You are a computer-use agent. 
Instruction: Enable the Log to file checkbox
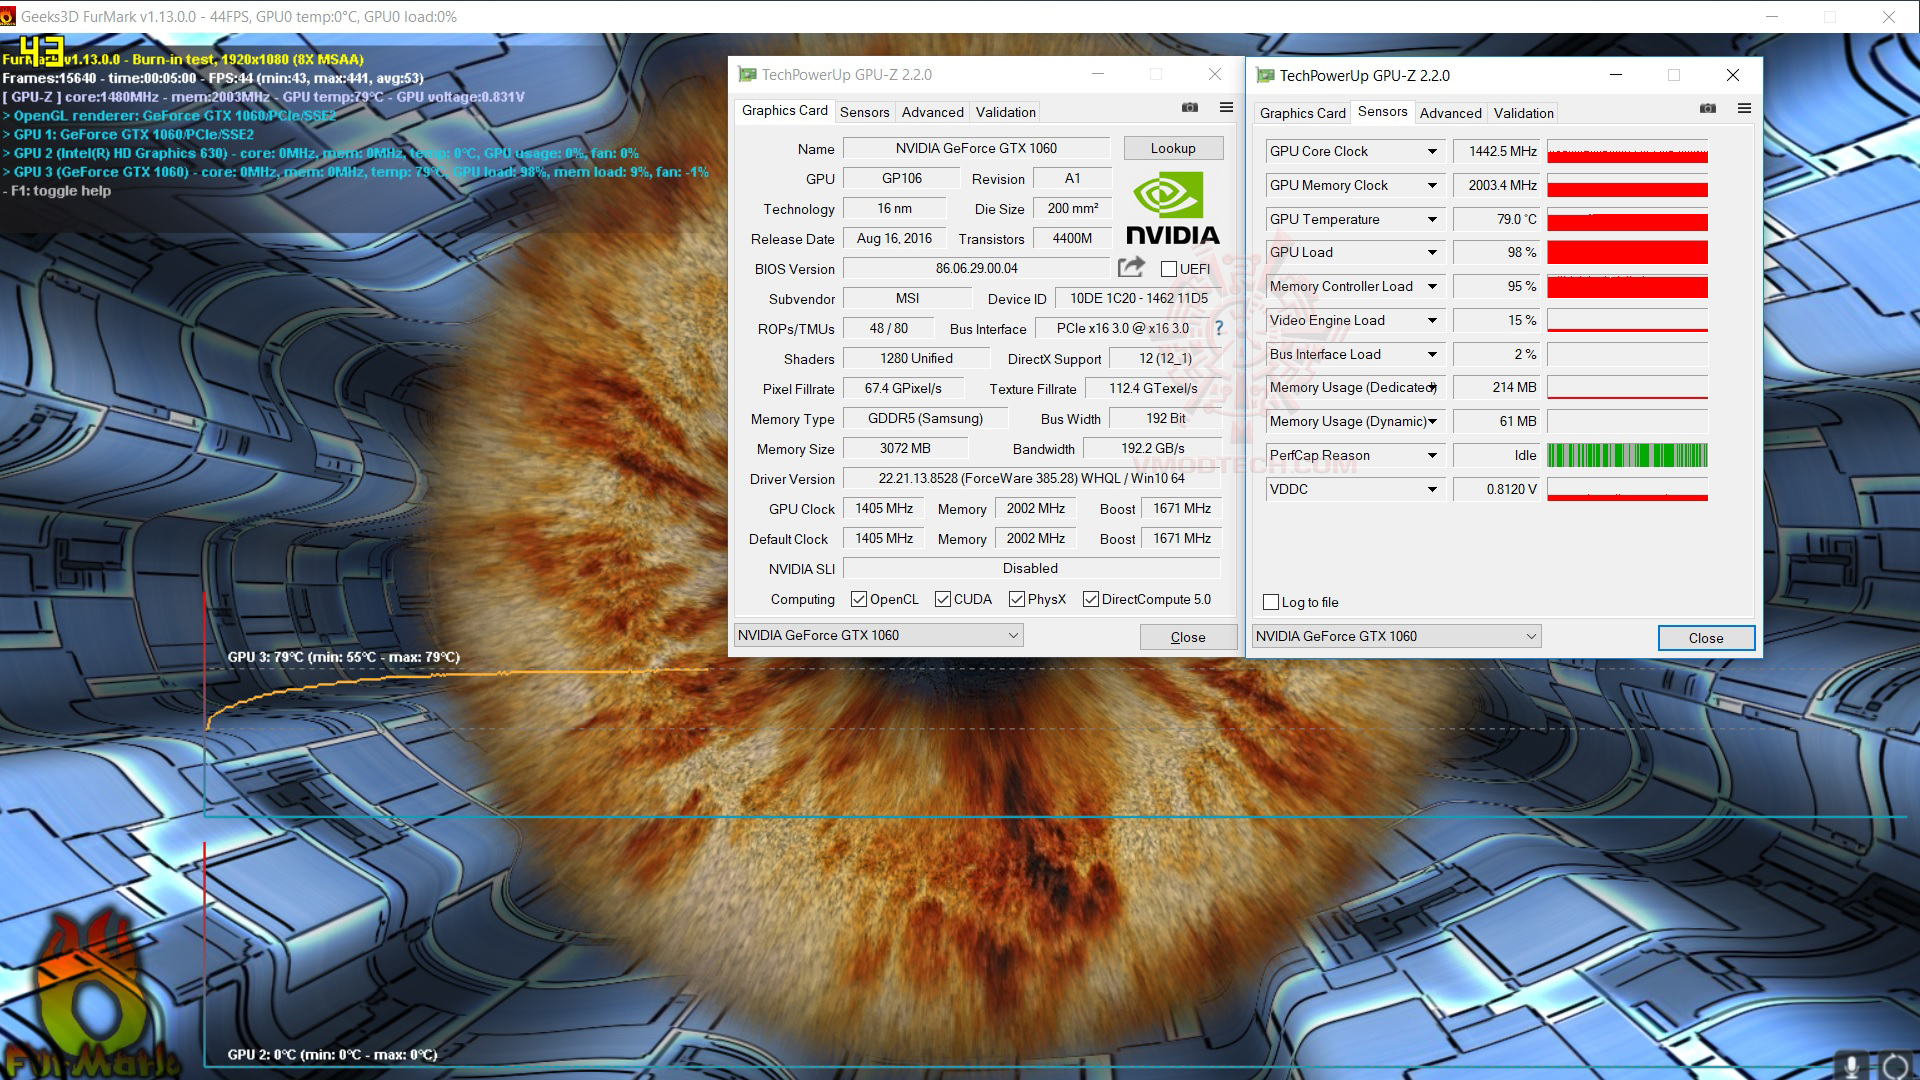[x=1271, y=602]
